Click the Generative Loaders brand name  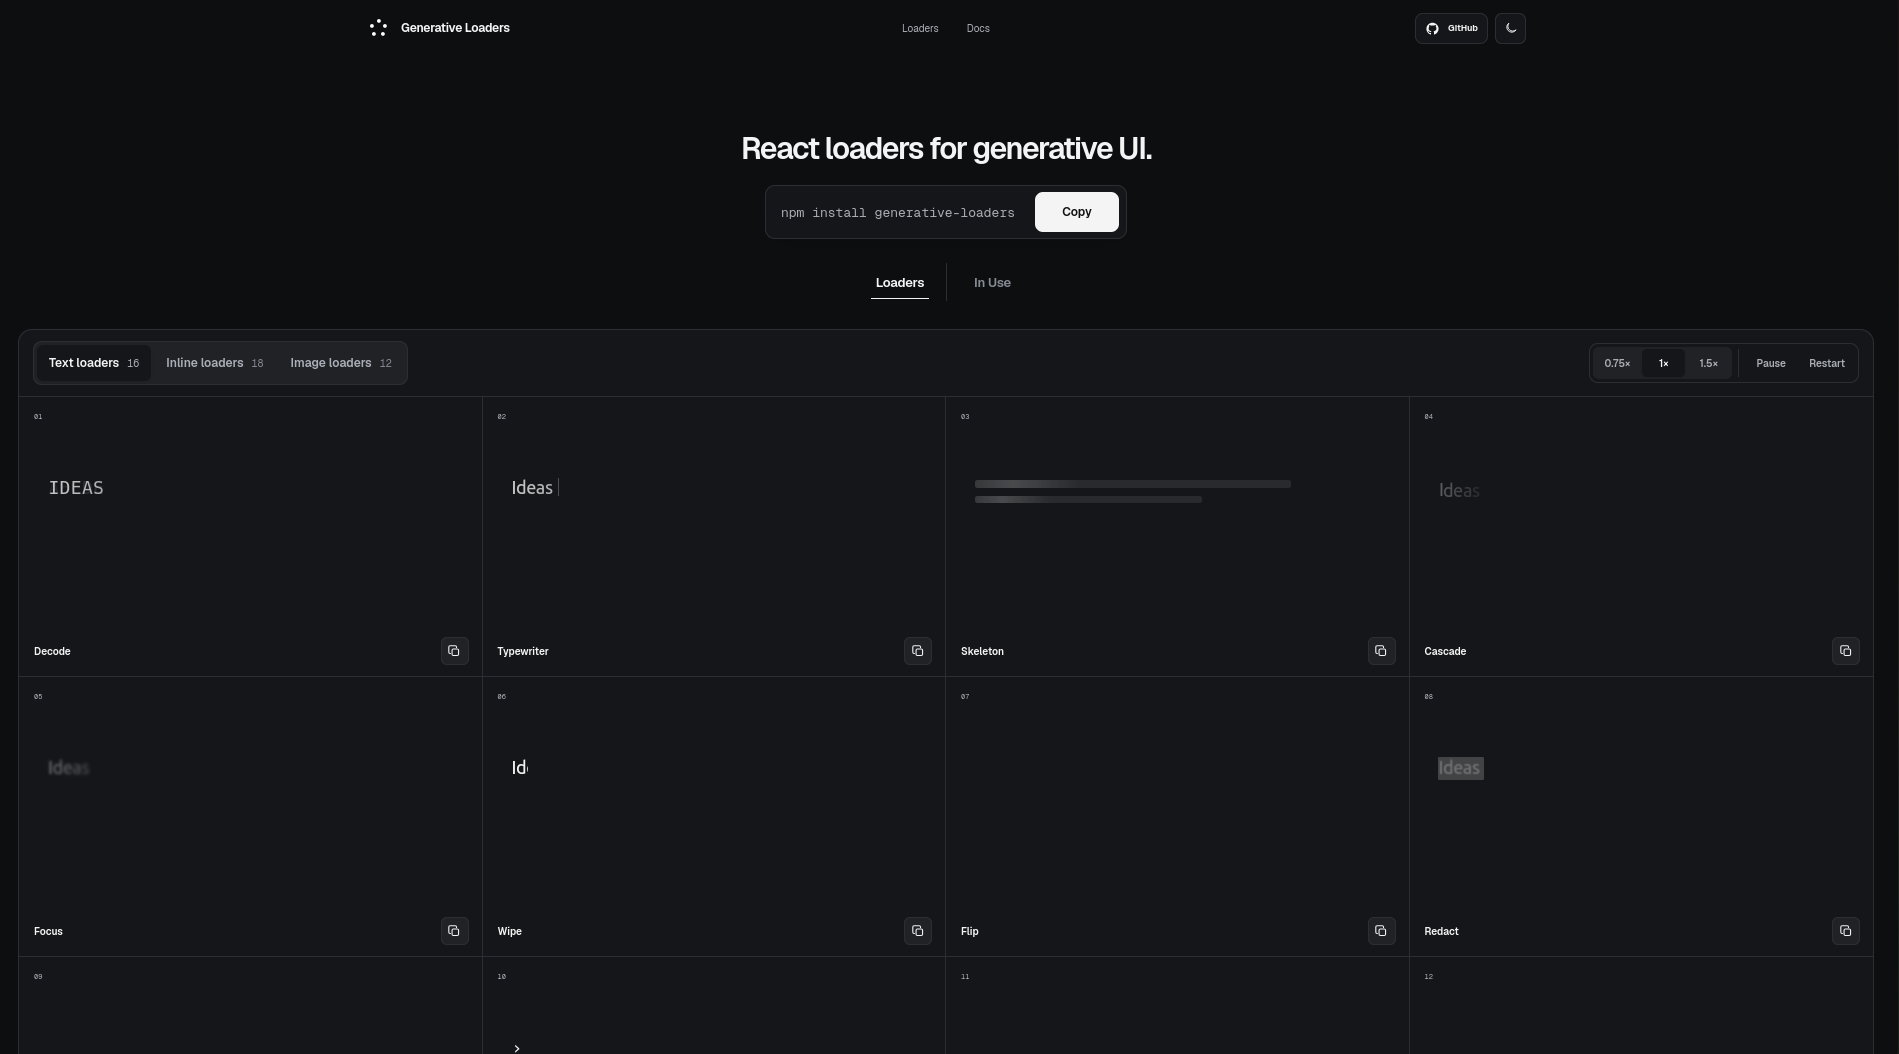coord(455,28)
